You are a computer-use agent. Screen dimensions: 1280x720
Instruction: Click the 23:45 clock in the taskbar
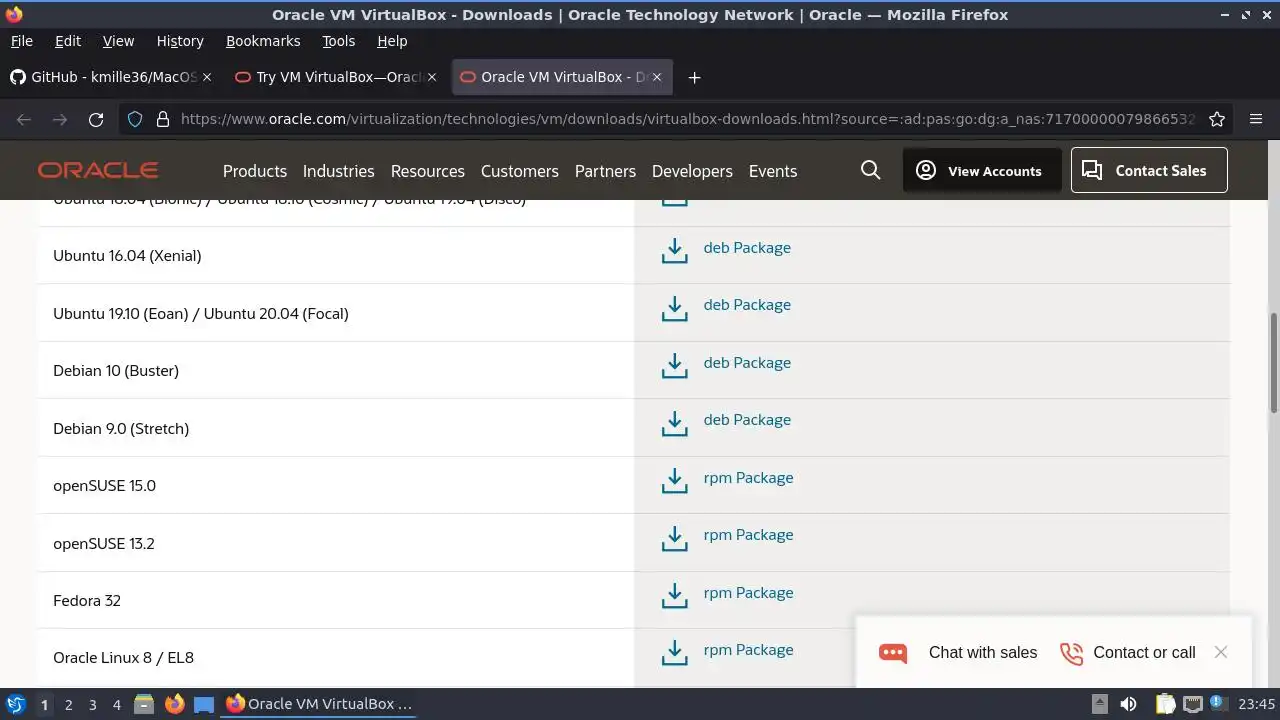coord(1257,704)
